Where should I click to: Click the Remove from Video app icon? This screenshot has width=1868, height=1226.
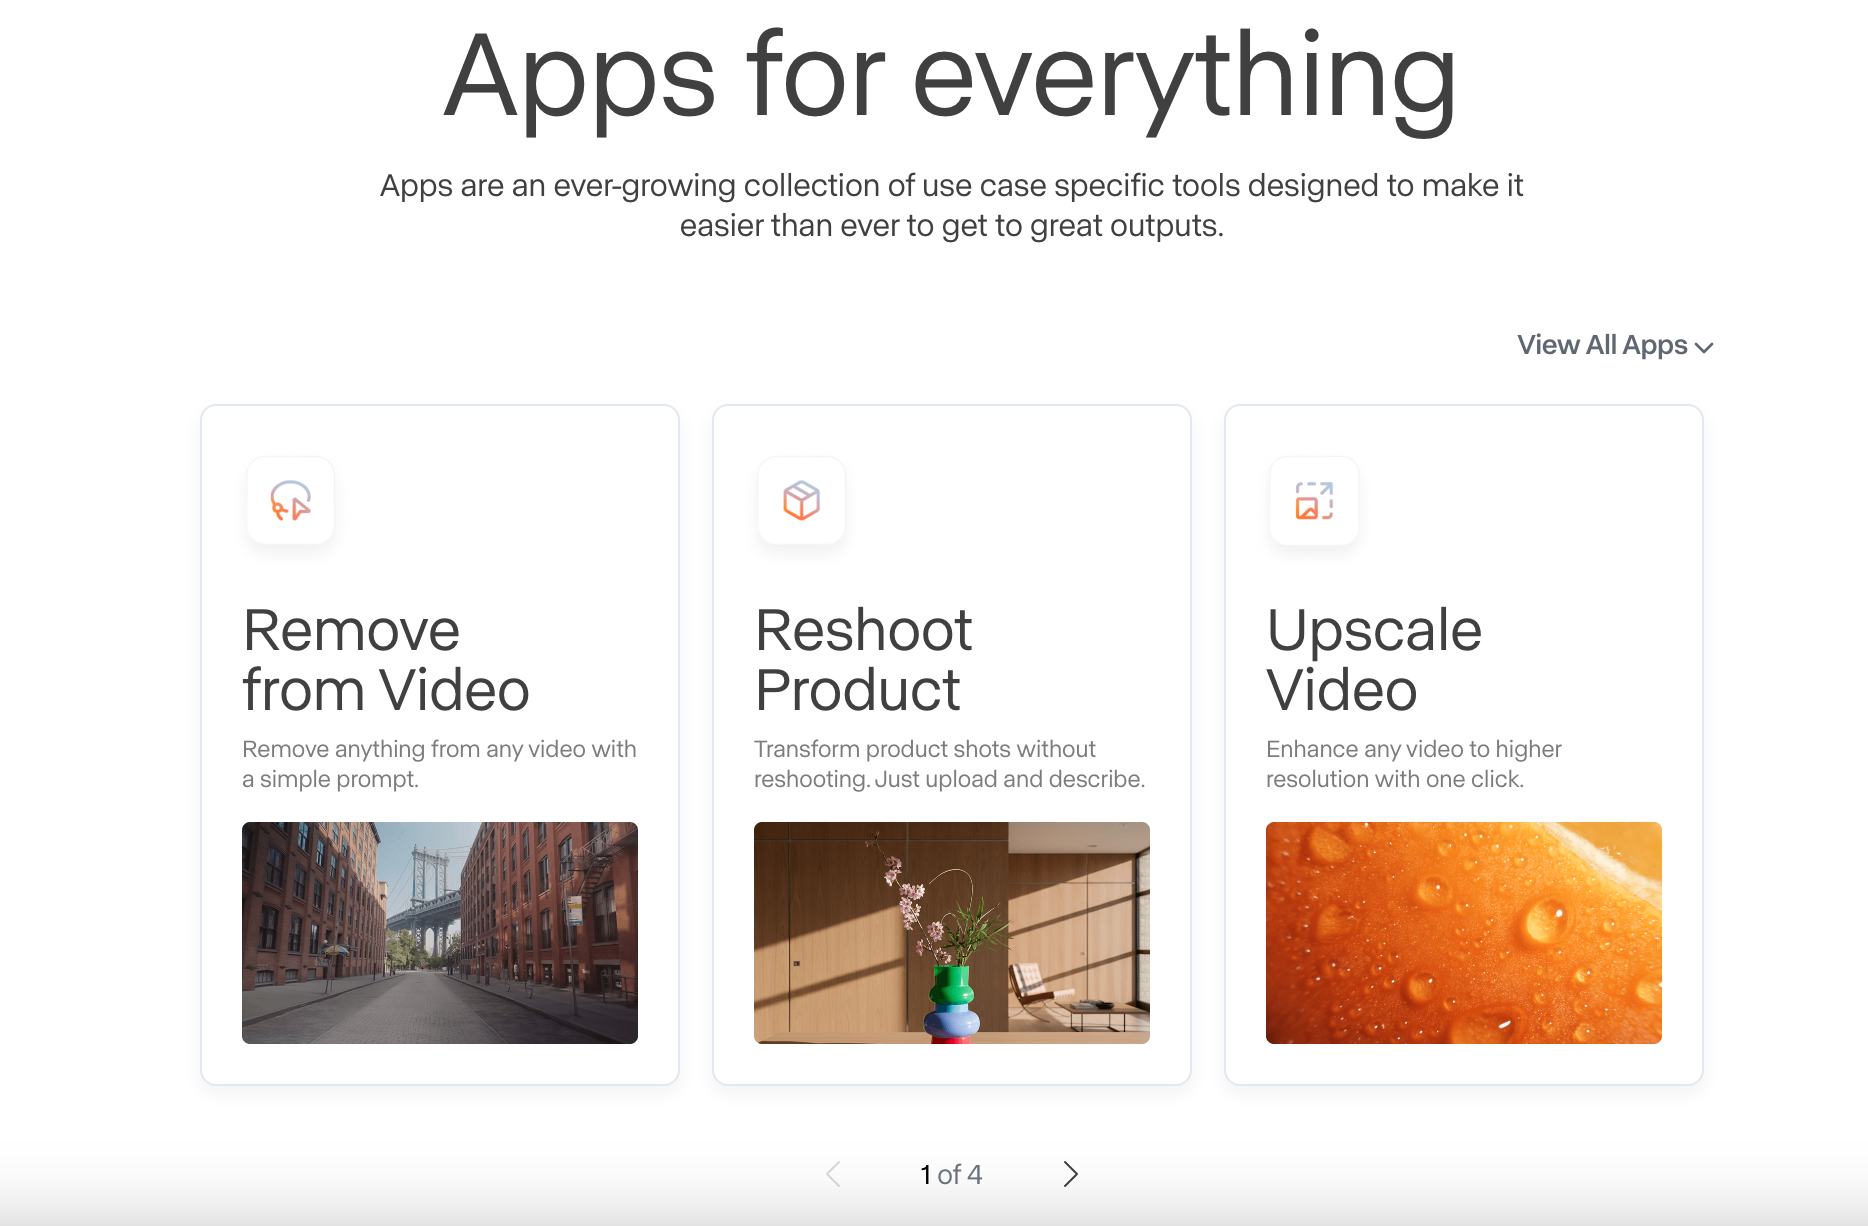(291, 500)
